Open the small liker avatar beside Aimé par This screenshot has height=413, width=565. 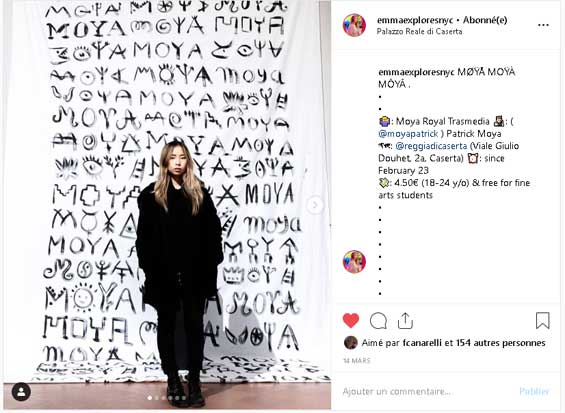[351, 343]
